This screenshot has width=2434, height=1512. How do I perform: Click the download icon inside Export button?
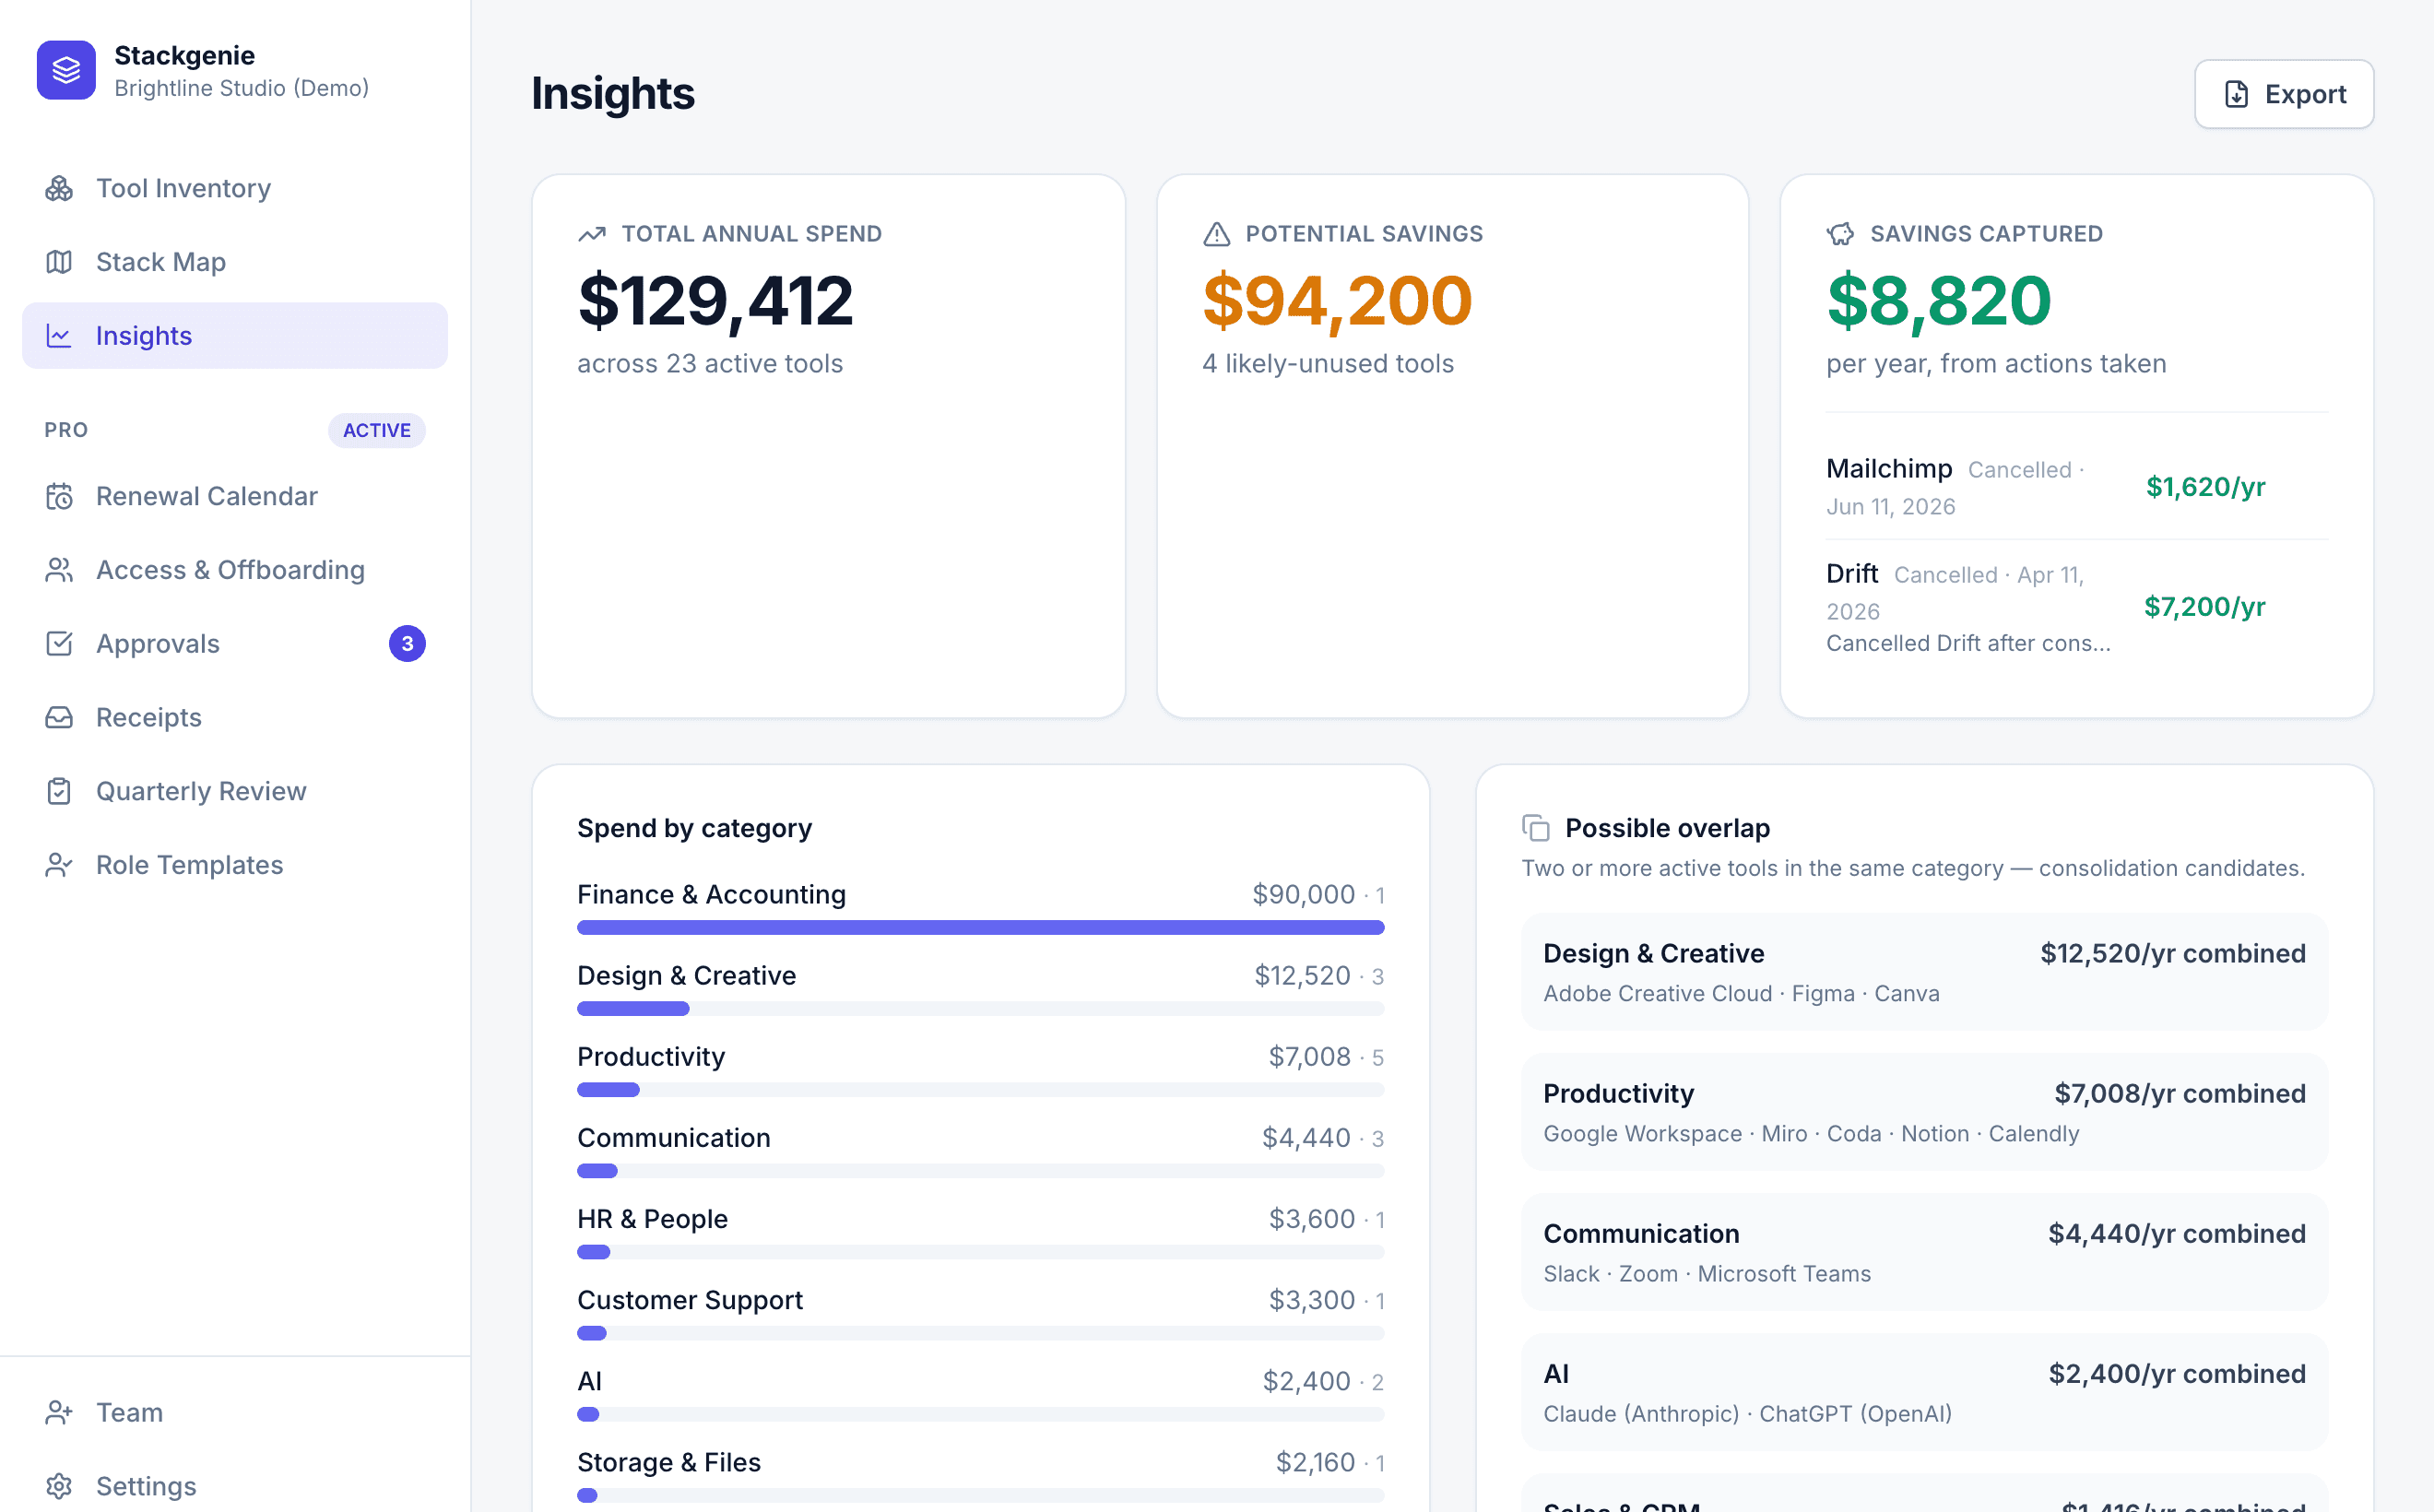click(x=2237, y=94)
